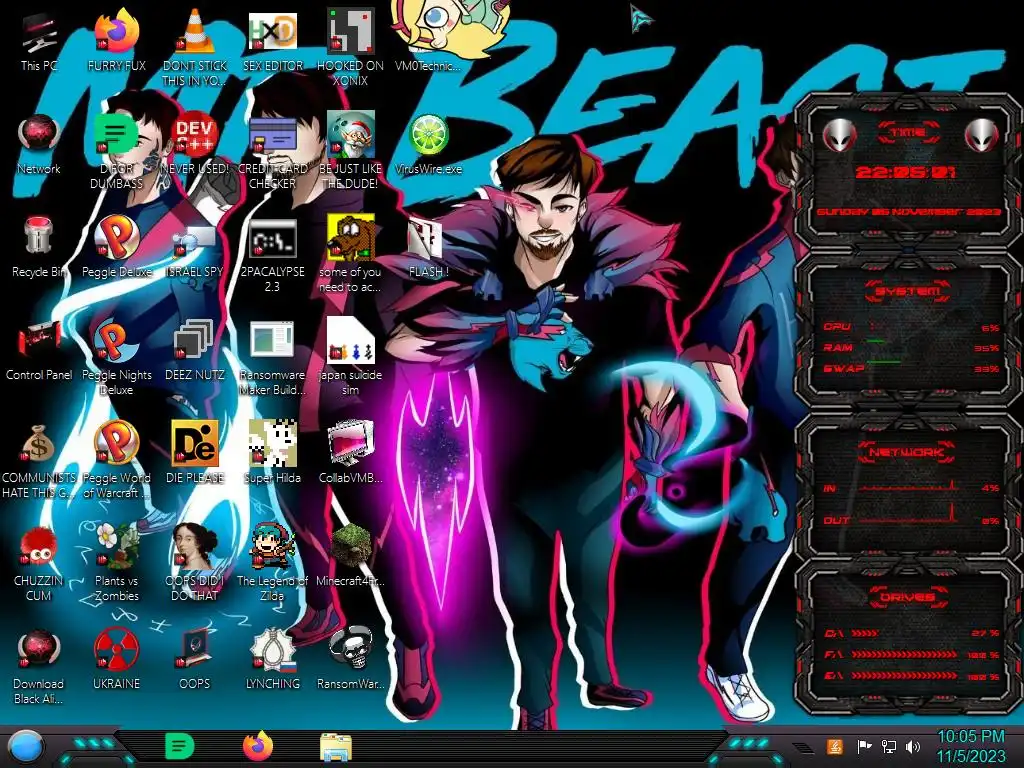Click the Start orb on the taskbar
The image size is (1024, 768).
[26, 747]
